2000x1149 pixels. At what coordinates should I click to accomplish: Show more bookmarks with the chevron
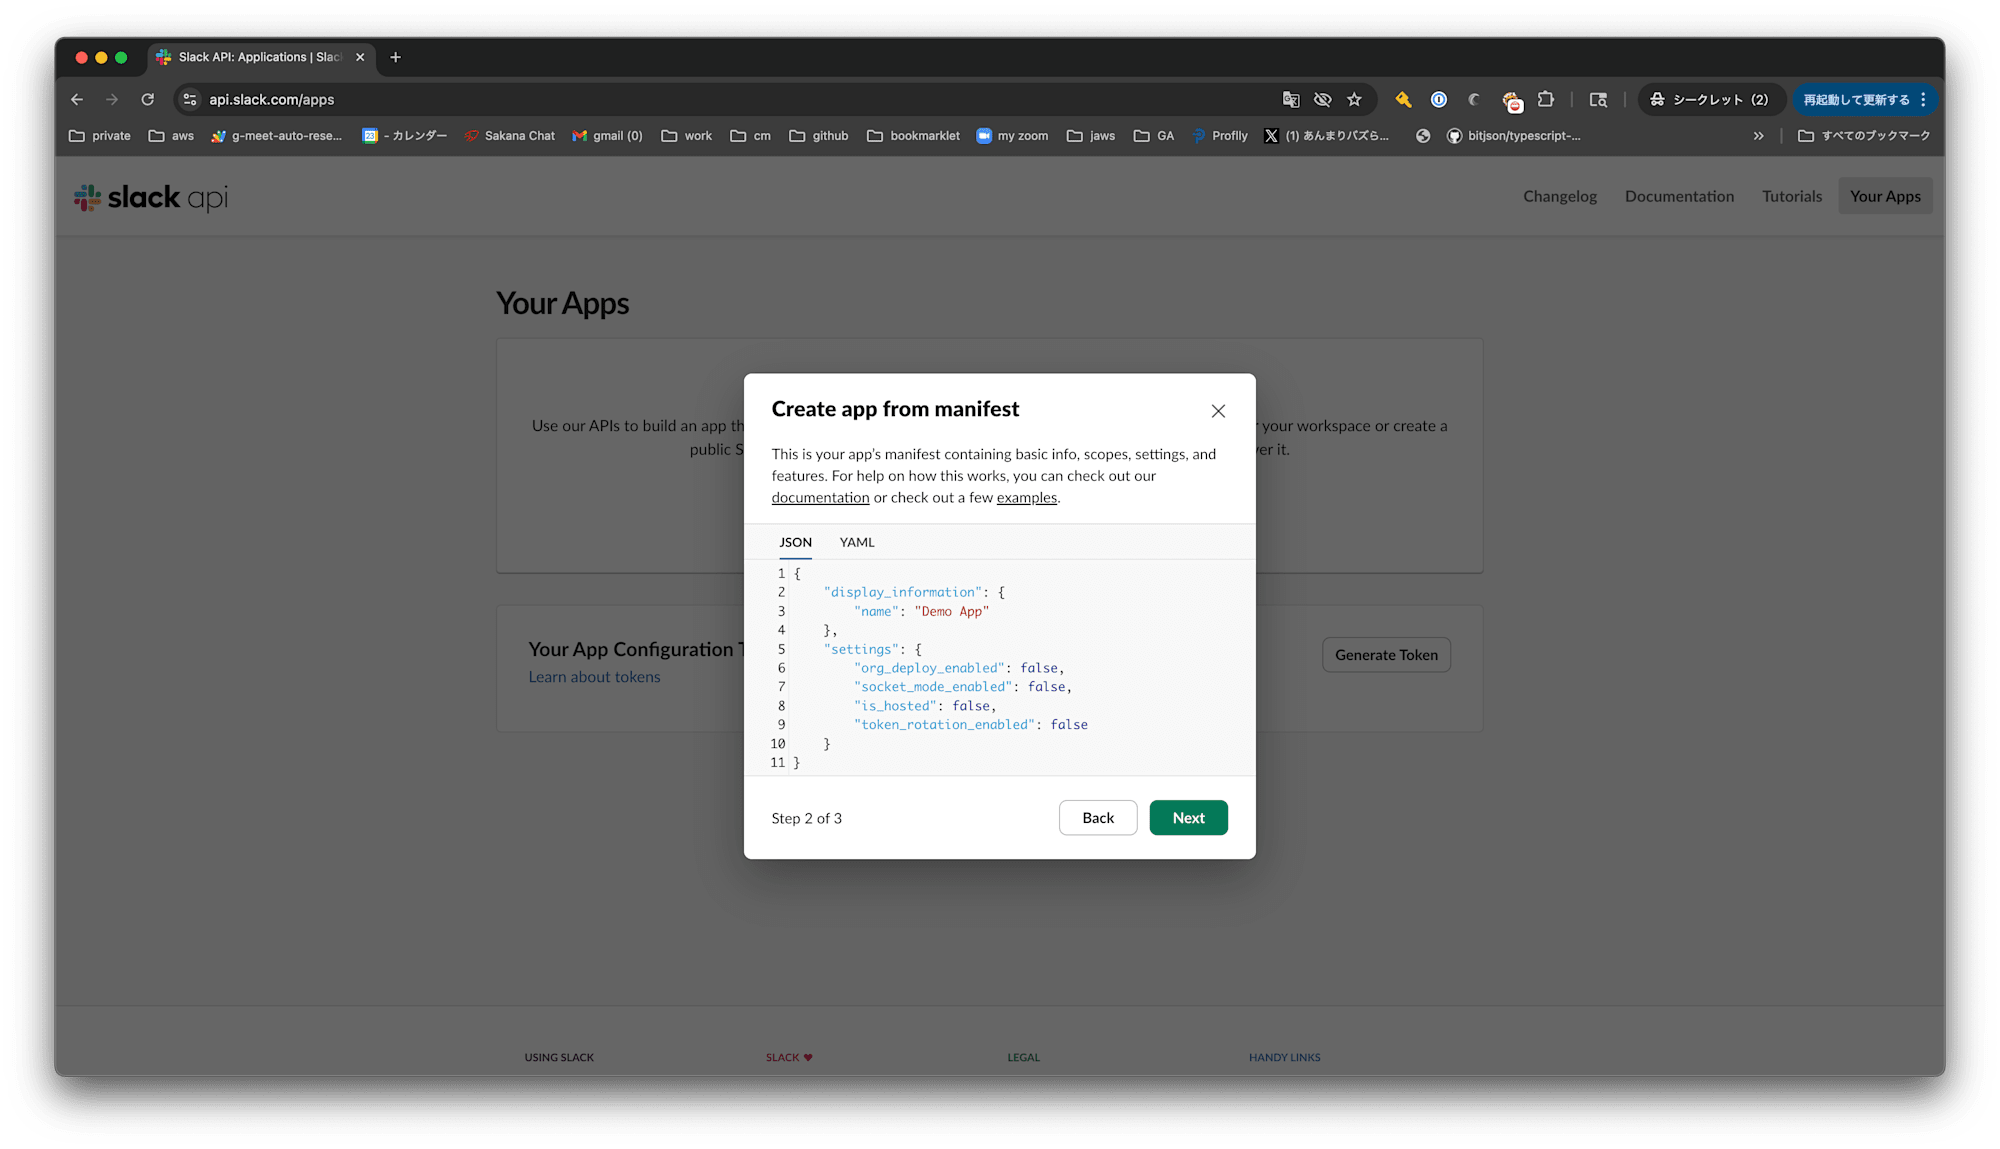coord(1758,136)
